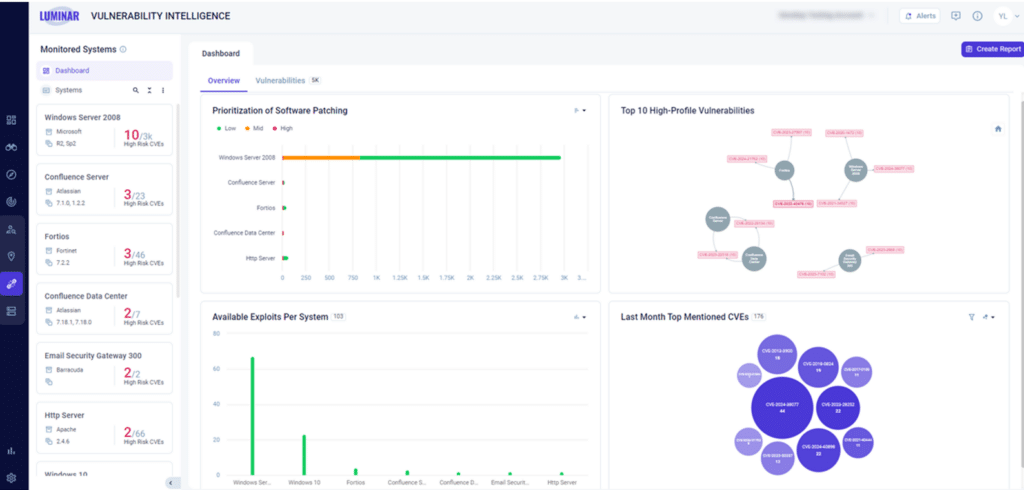Open the settings gear in left rail
Screen dimensions: 1024x490
pyautogui.click(x=11, y=478)
